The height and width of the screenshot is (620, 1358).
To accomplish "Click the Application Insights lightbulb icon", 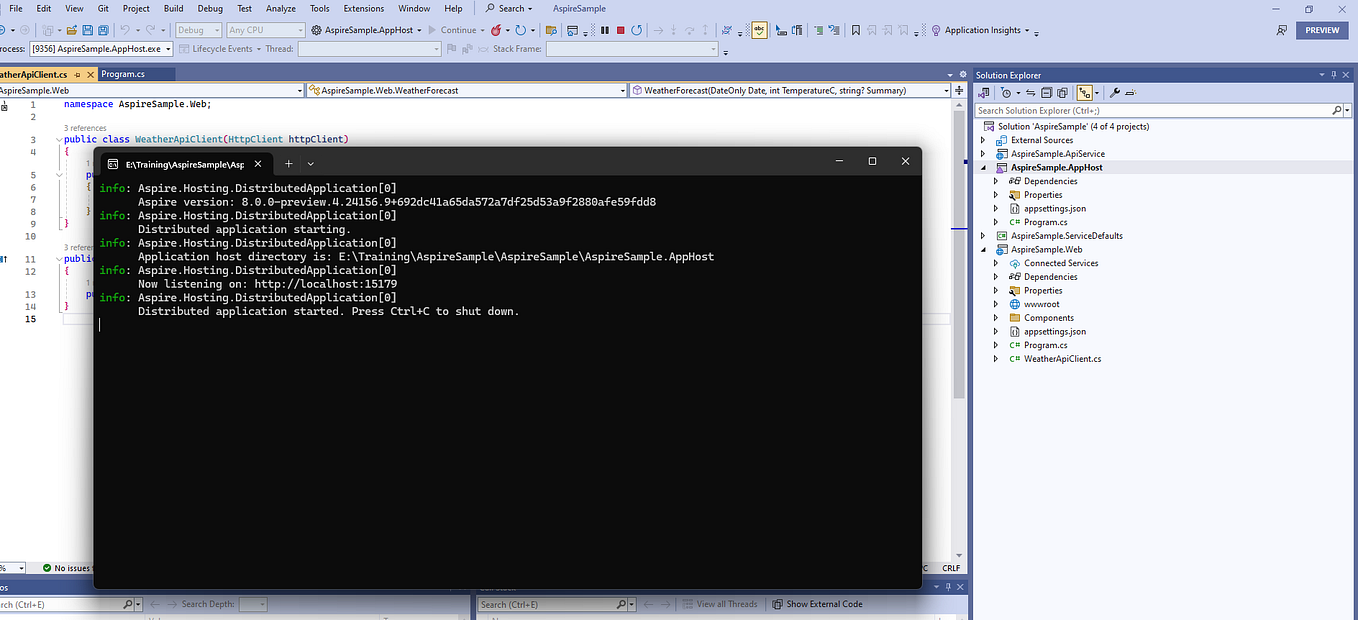I will [936, 30].
